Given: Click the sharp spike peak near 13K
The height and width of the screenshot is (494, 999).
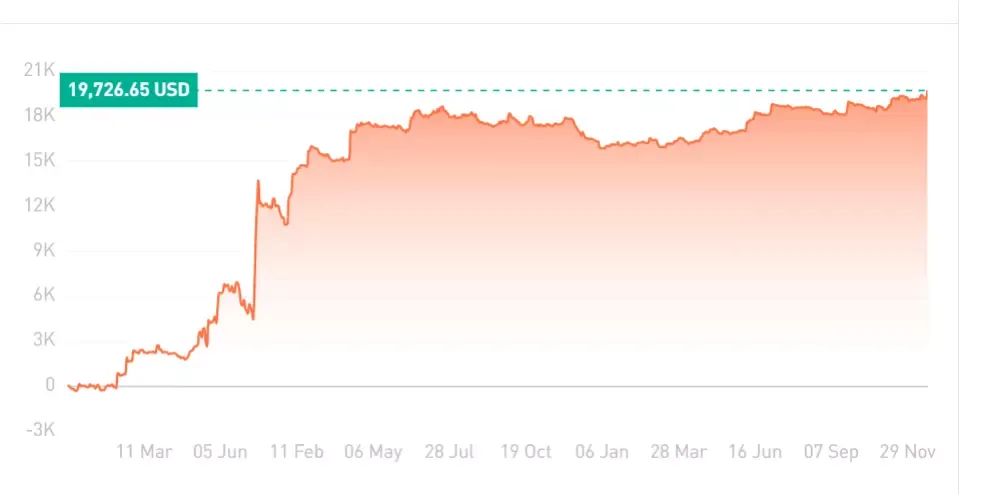Looking at the screenshot, I should pyautogui.click(x=258, y=181).
